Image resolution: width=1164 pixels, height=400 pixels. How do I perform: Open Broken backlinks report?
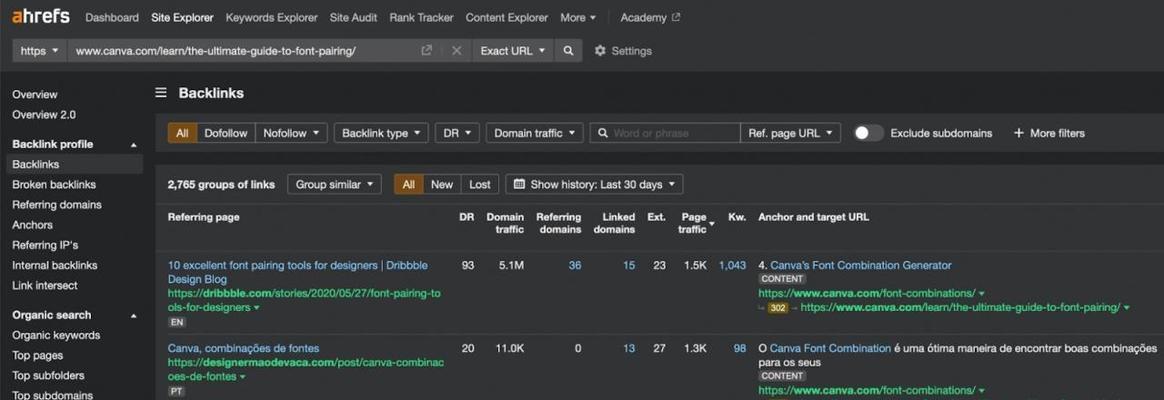(x=54, y=184)
